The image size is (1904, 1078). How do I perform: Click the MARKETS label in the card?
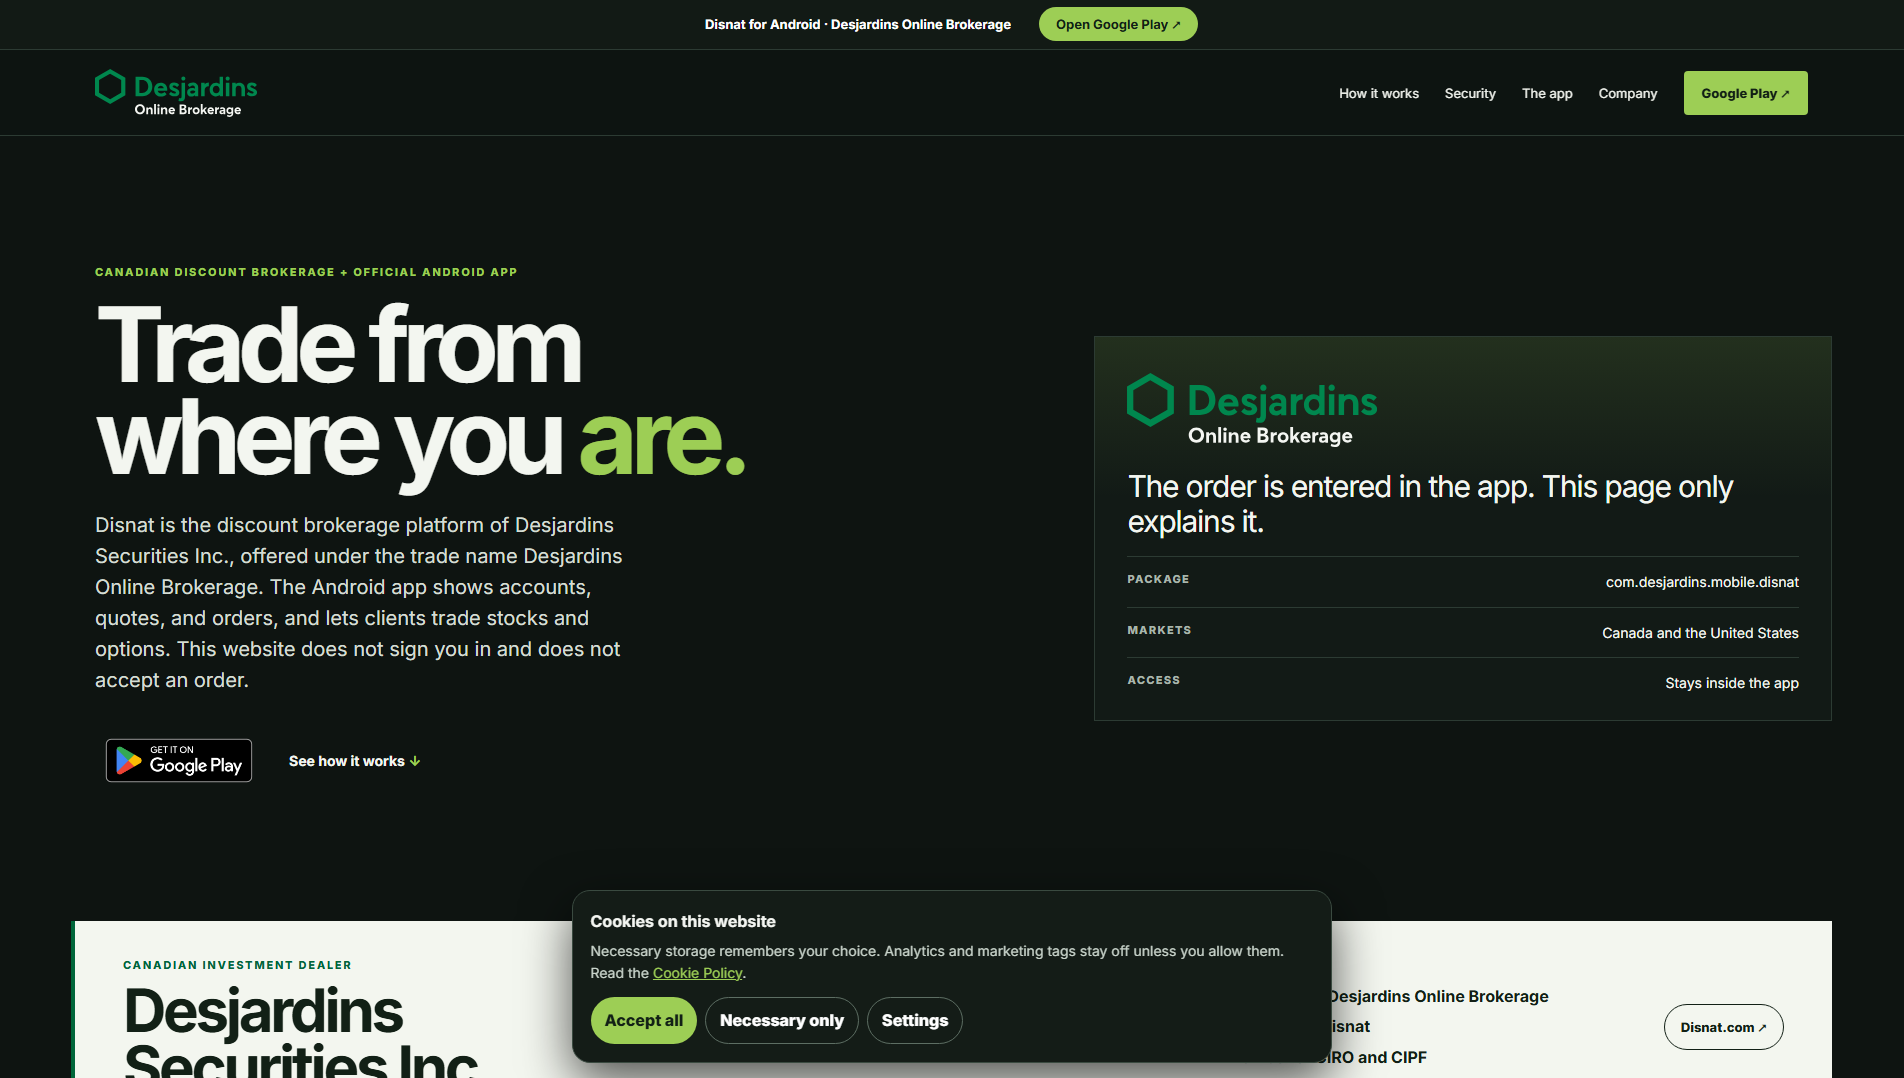[1159, 630]
